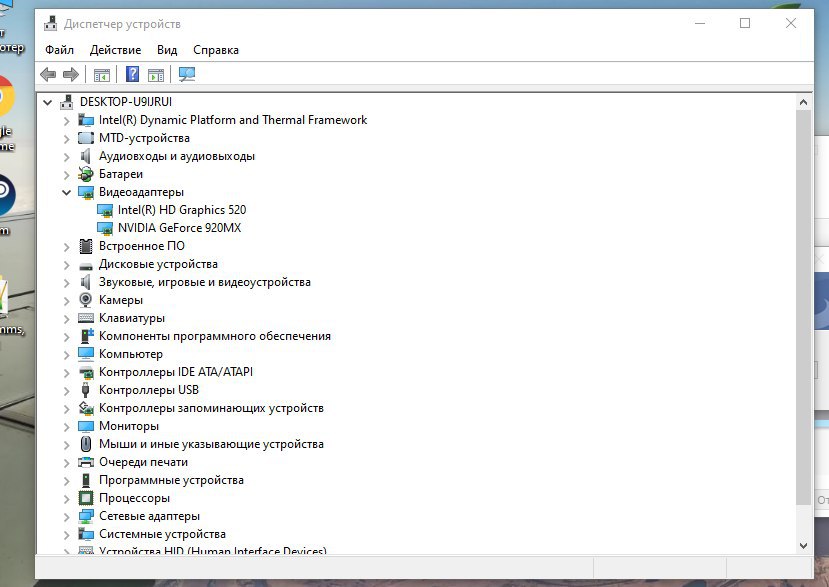829x587 pixels.
Task: Click the Камеры webcam icon
Action: pyautogui.click(x=86, y=300)
